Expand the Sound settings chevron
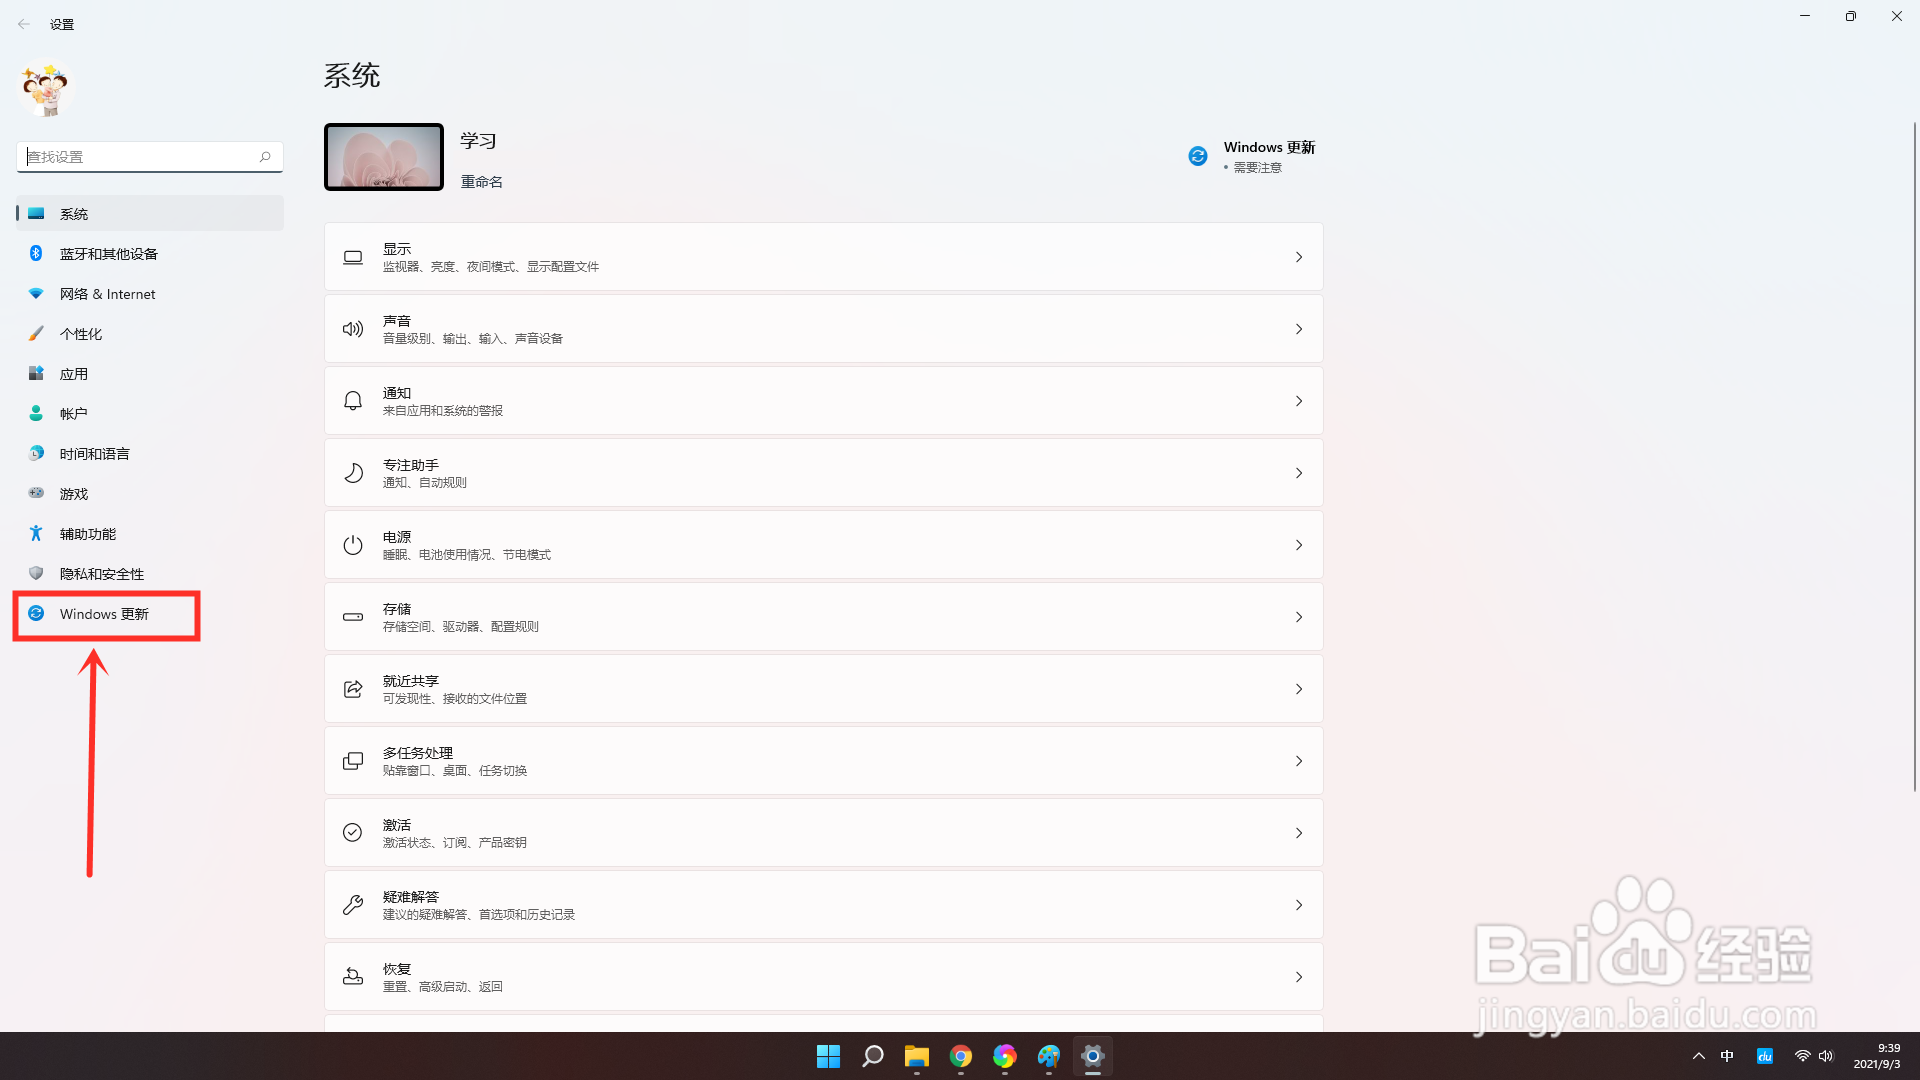This screenshot has width=1920, height=1080. pos(1298,329)
